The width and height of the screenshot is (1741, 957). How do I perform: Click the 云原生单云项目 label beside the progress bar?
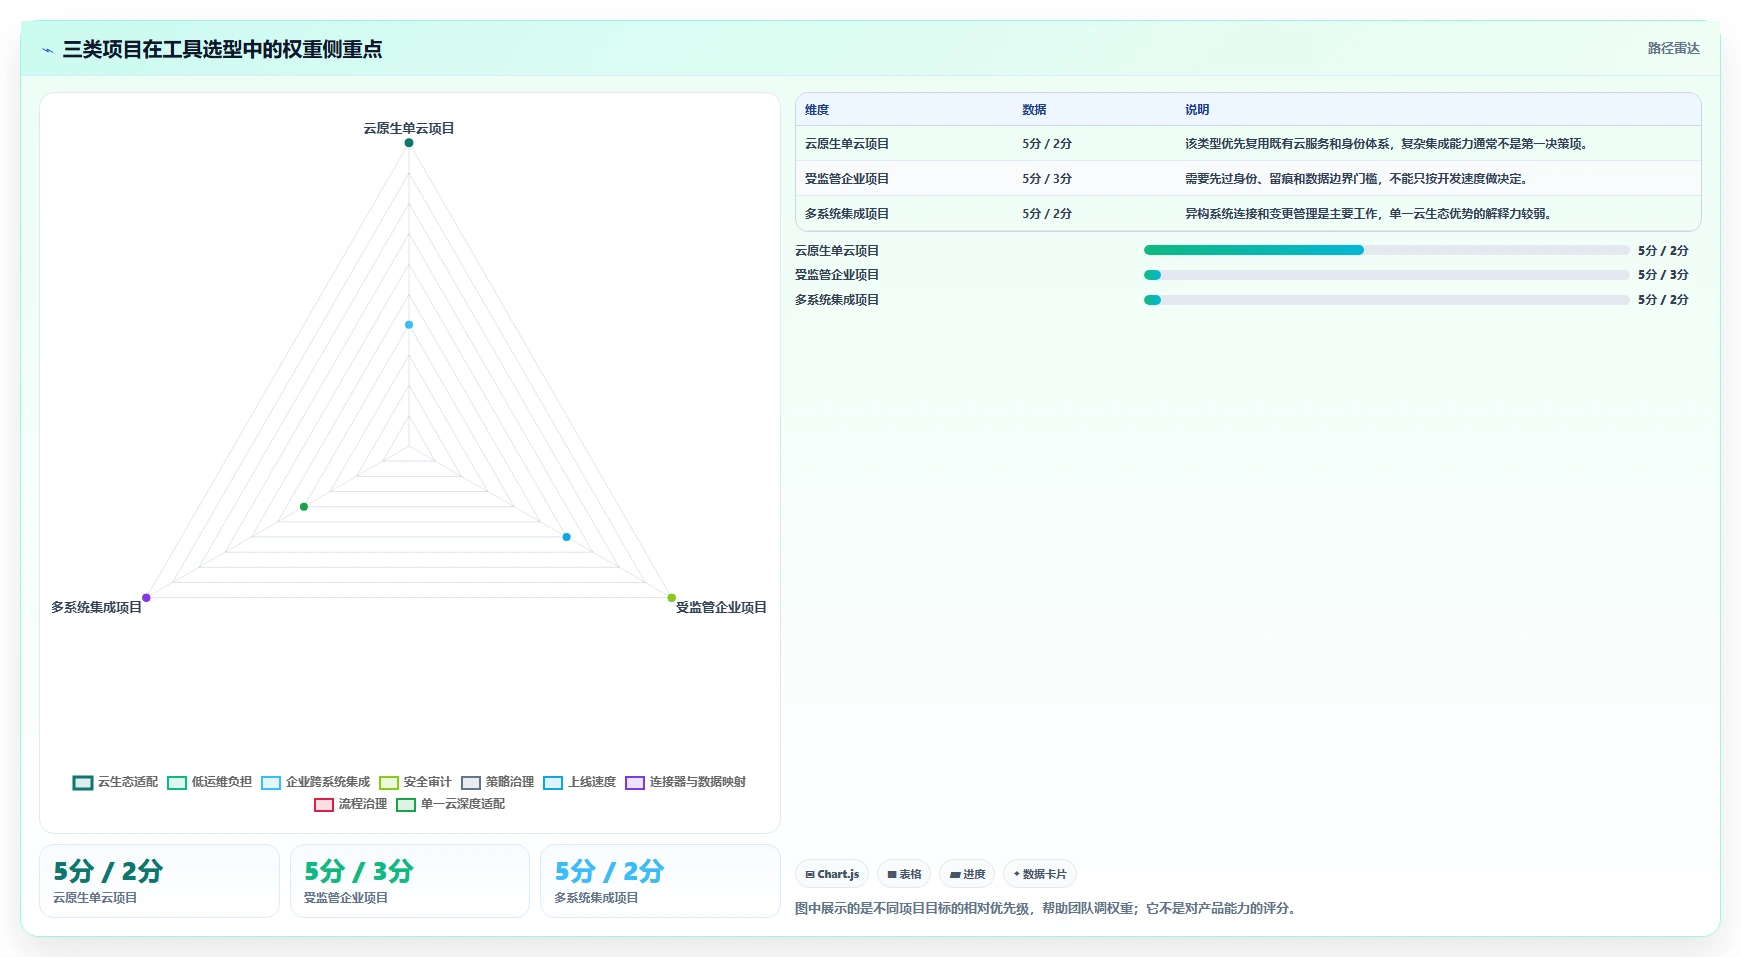click(x=837, y=251)
